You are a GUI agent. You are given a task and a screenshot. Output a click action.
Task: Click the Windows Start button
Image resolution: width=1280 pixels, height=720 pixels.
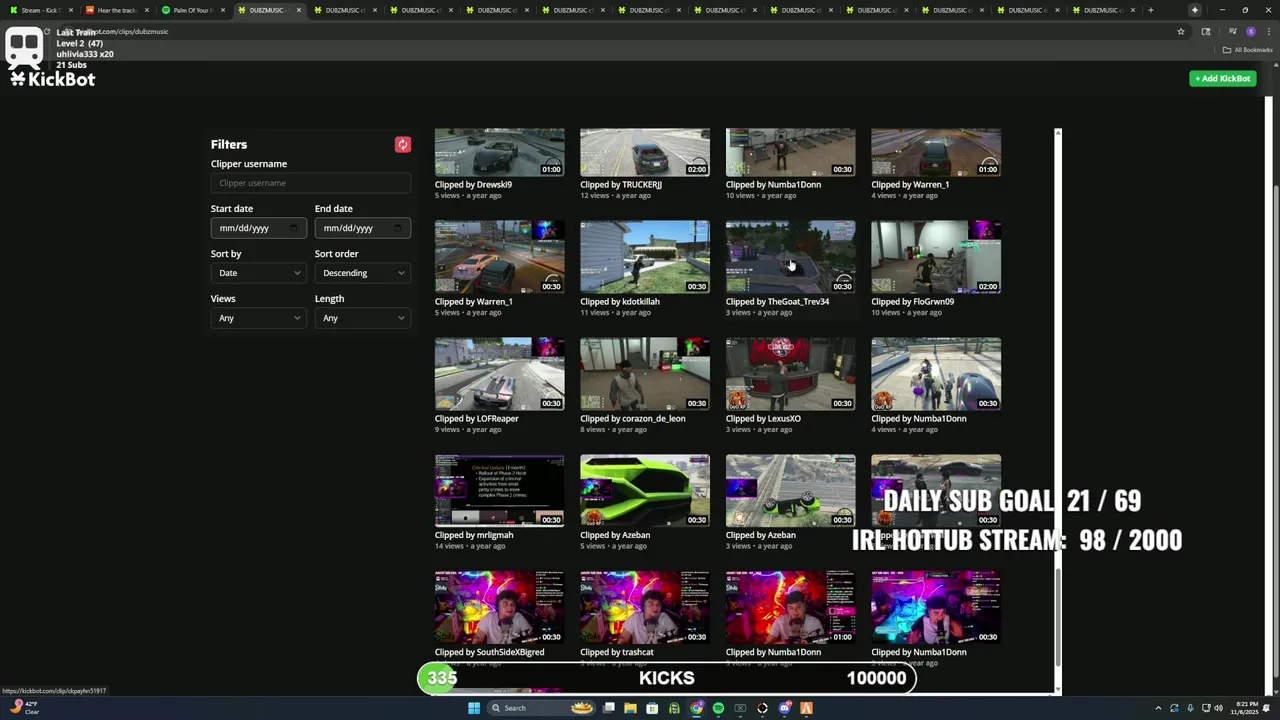click(474, 708)
